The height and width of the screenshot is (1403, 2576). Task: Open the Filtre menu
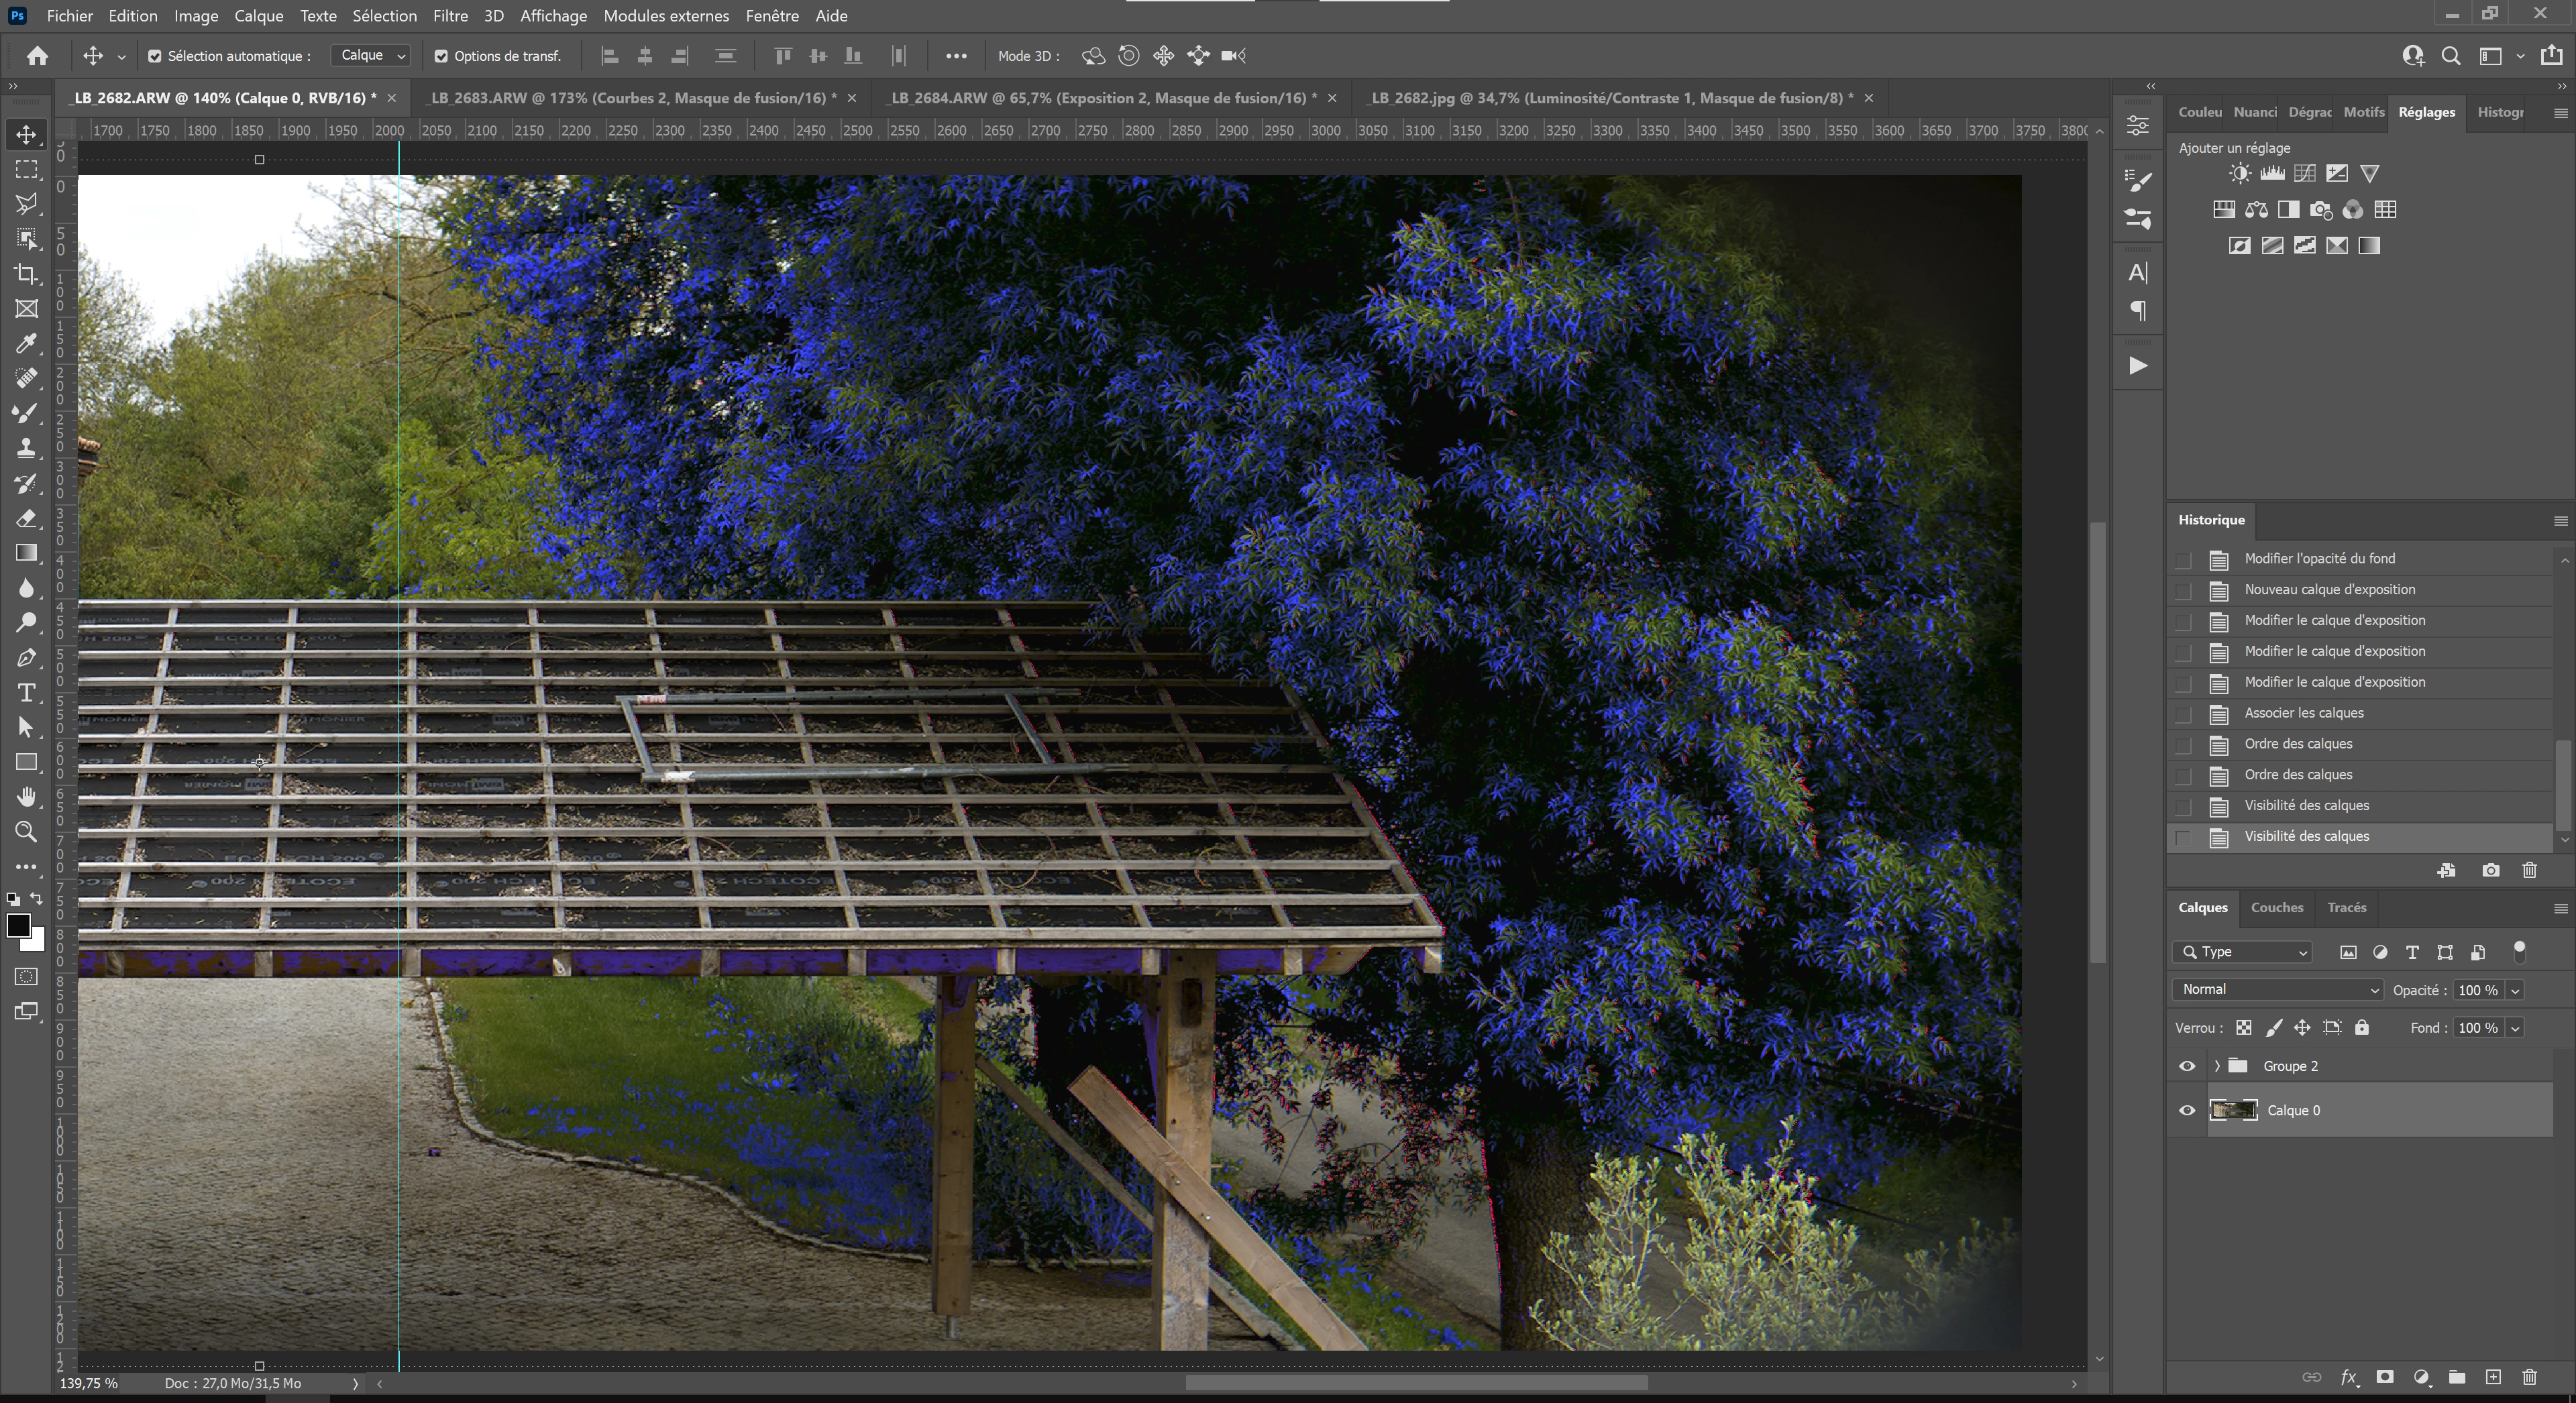pos(450,16)
